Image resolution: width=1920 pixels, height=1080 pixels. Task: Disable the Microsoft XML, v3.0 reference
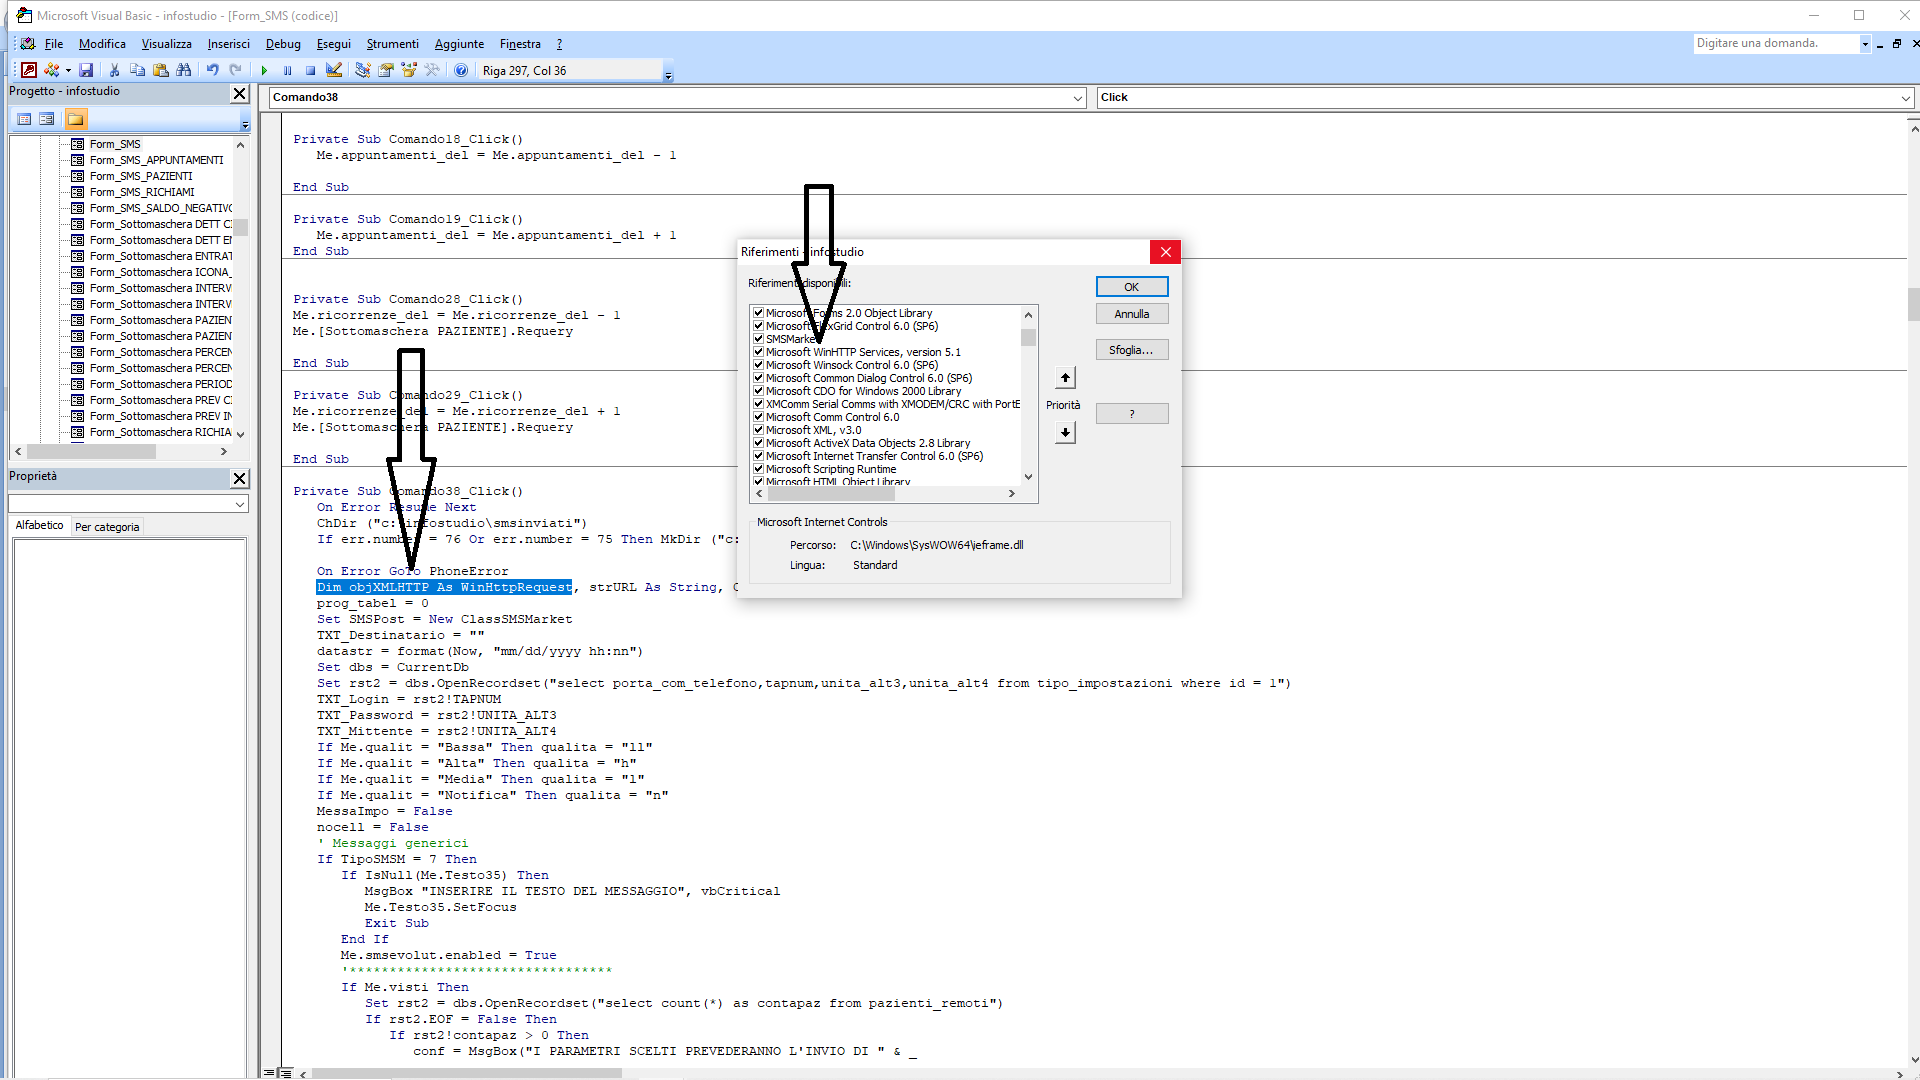click(x=759, y=430)
